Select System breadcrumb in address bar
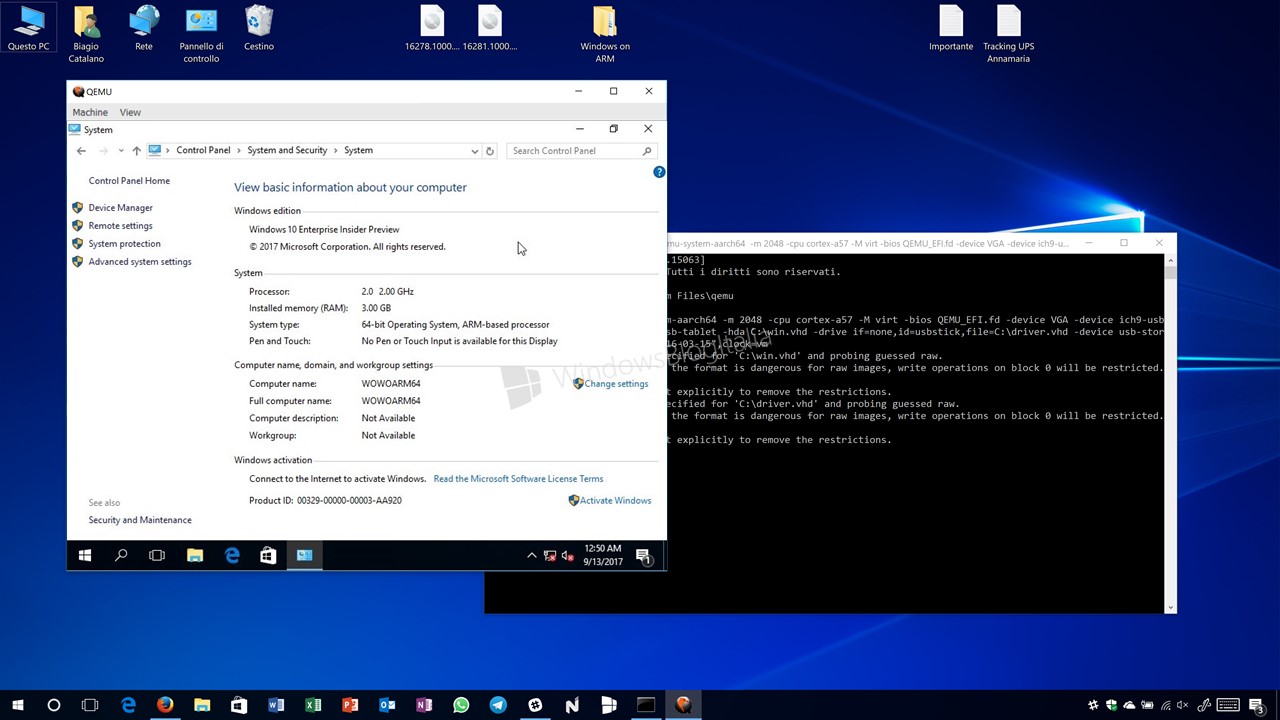This screenshot has height=720, width=1280. 358,151
